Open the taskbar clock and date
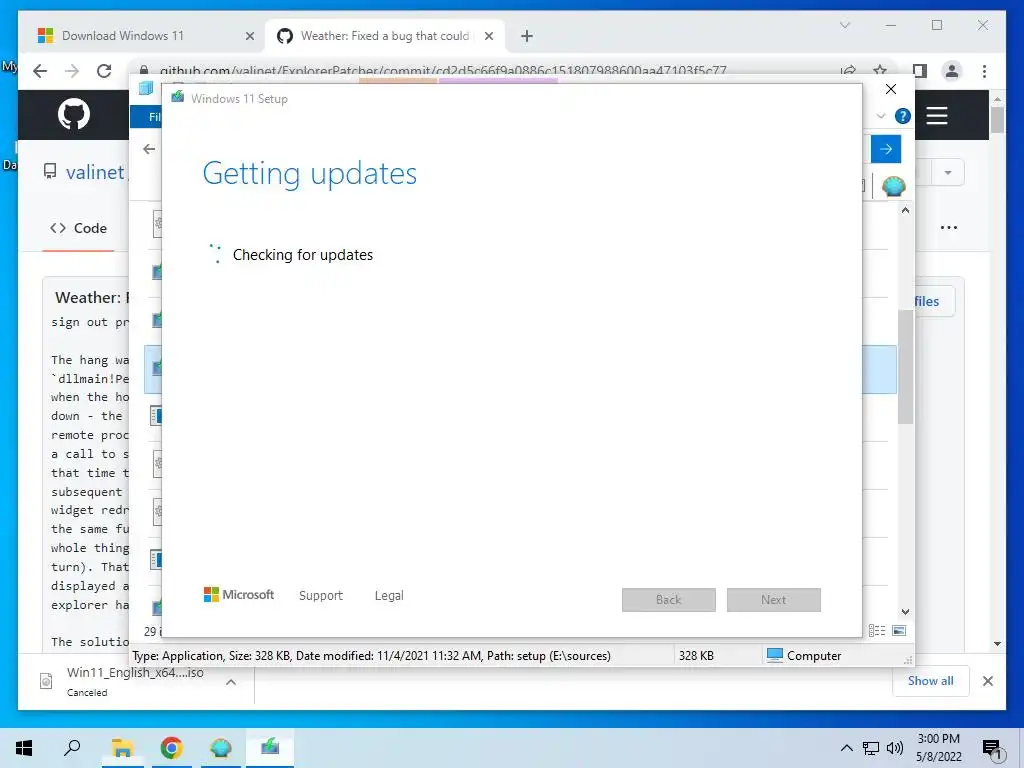Screen dimensions: 1024x768 pyautogui.click(x=938, y=748)
